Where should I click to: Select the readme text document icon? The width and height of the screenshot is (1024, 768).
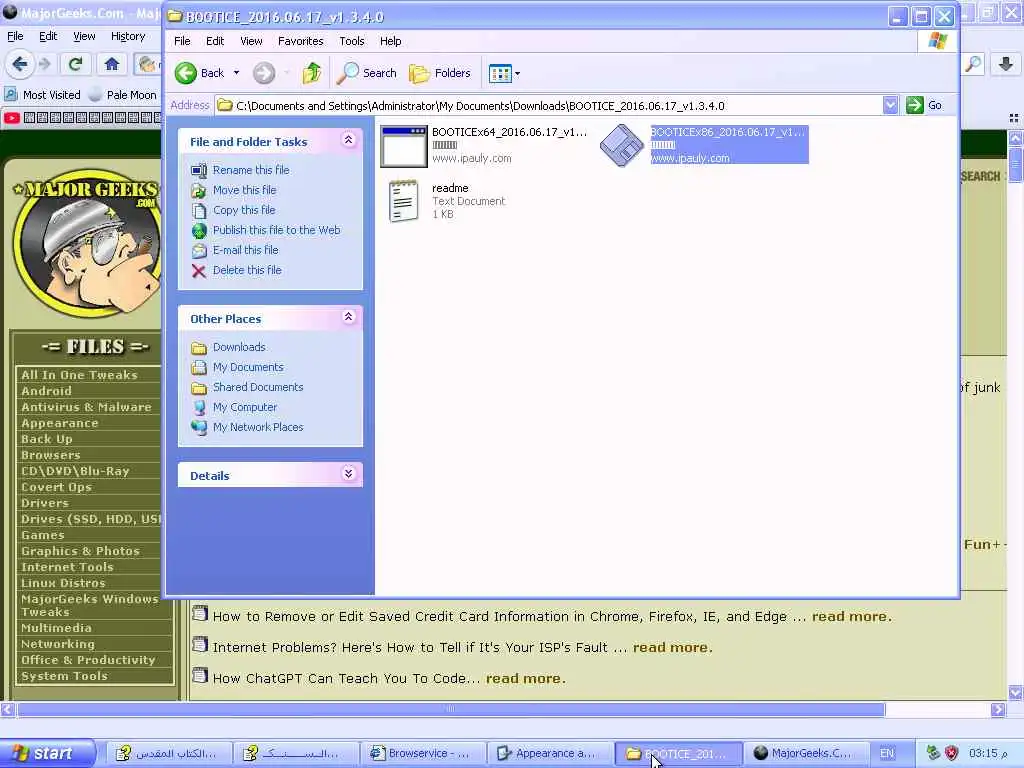403,201
